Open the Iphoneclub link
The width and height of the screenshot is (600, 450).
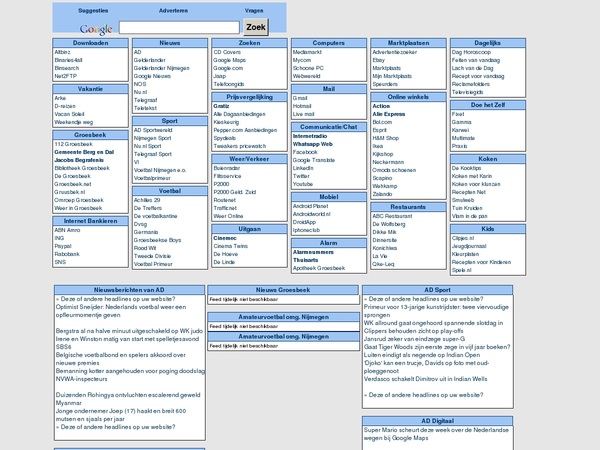click(x=306, y=230)
